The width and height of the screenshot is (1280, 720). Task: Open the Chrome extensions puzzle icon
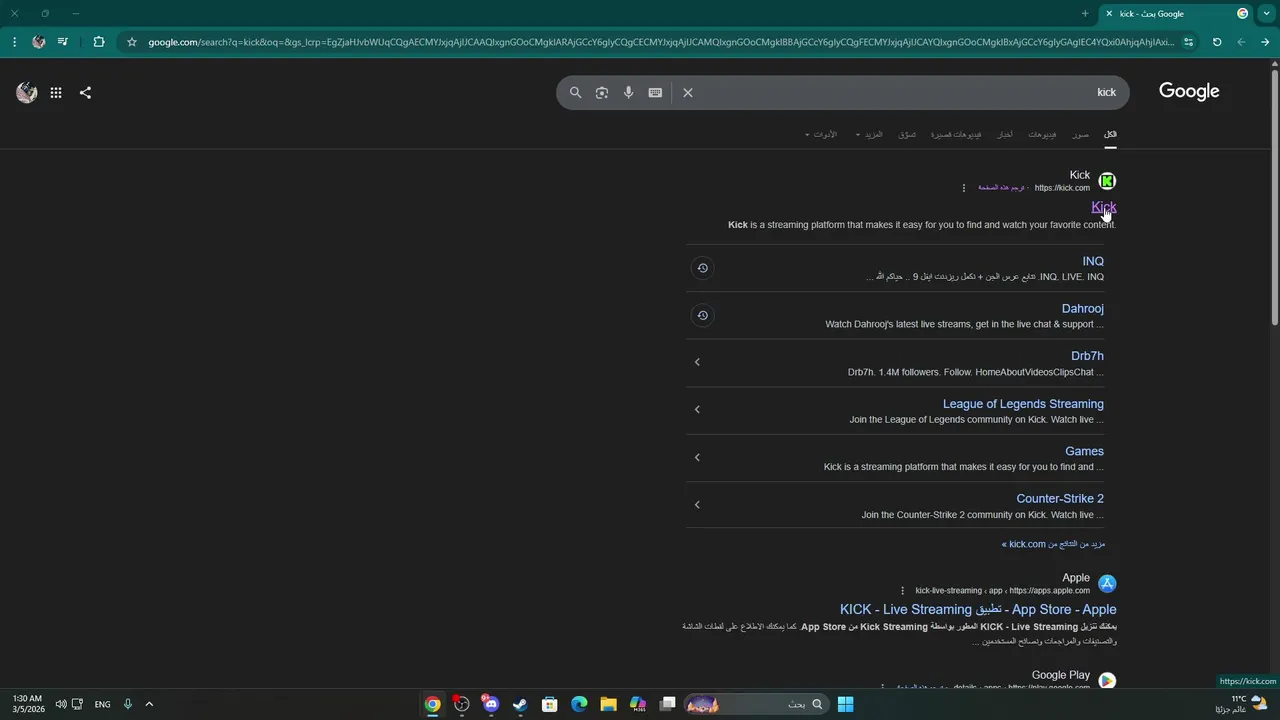(x=98, y=42)
